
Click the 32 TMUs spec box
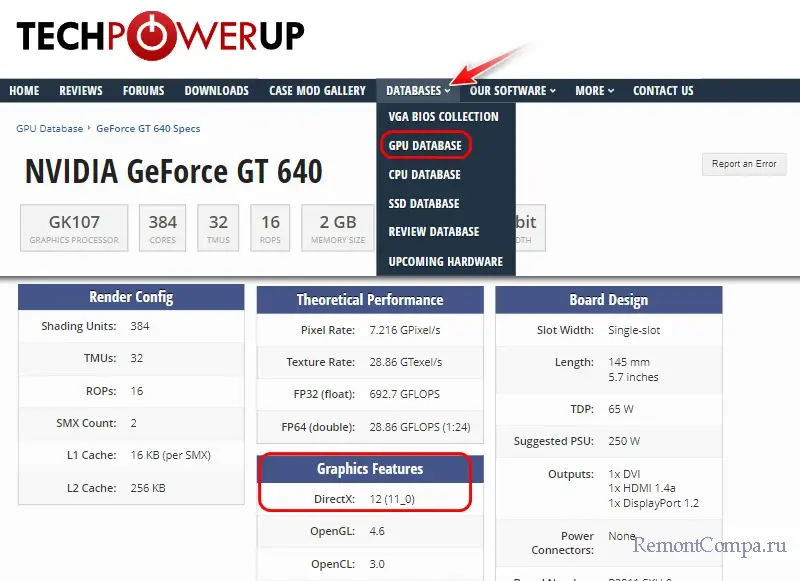218,228
